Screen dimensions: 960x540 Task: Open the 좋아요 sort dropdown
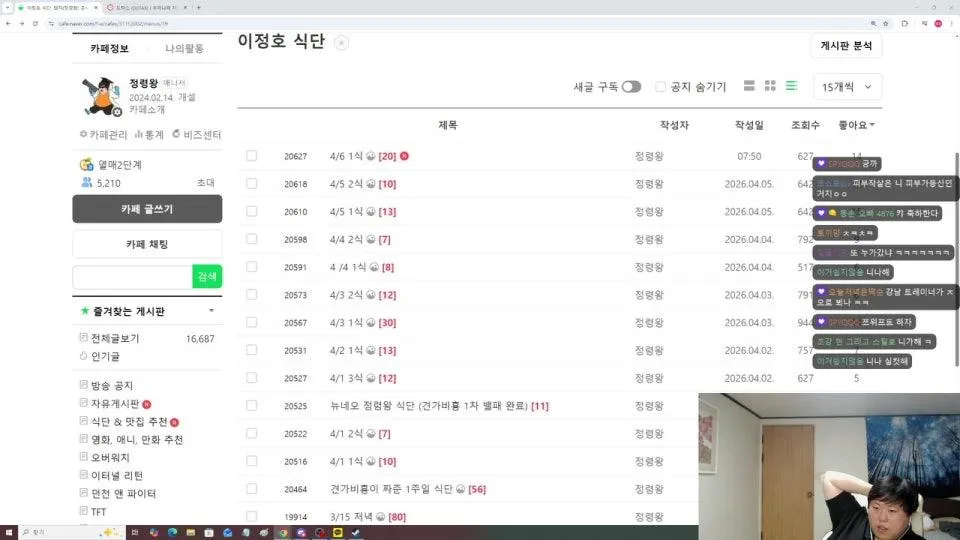(857, 125)
